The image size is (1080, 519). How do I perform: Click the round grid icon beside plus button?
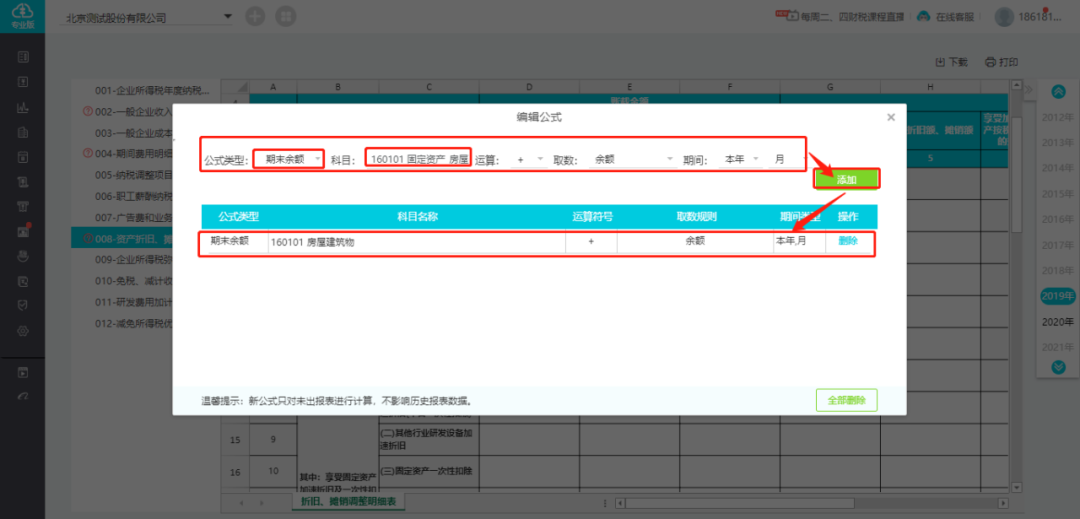(286, 17)
